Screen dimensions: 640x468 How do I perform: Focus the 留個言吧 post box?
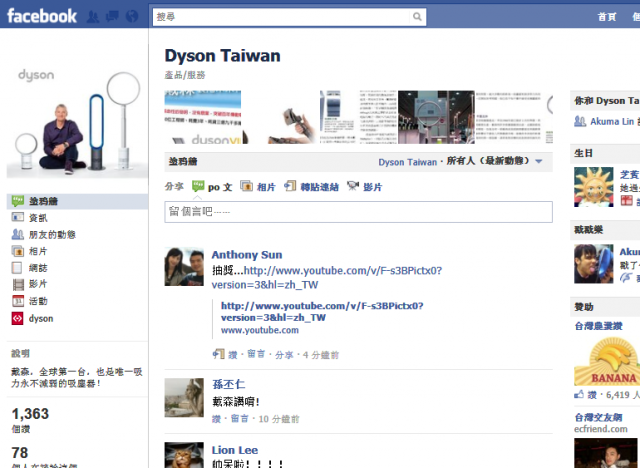(x=358, y=212)
